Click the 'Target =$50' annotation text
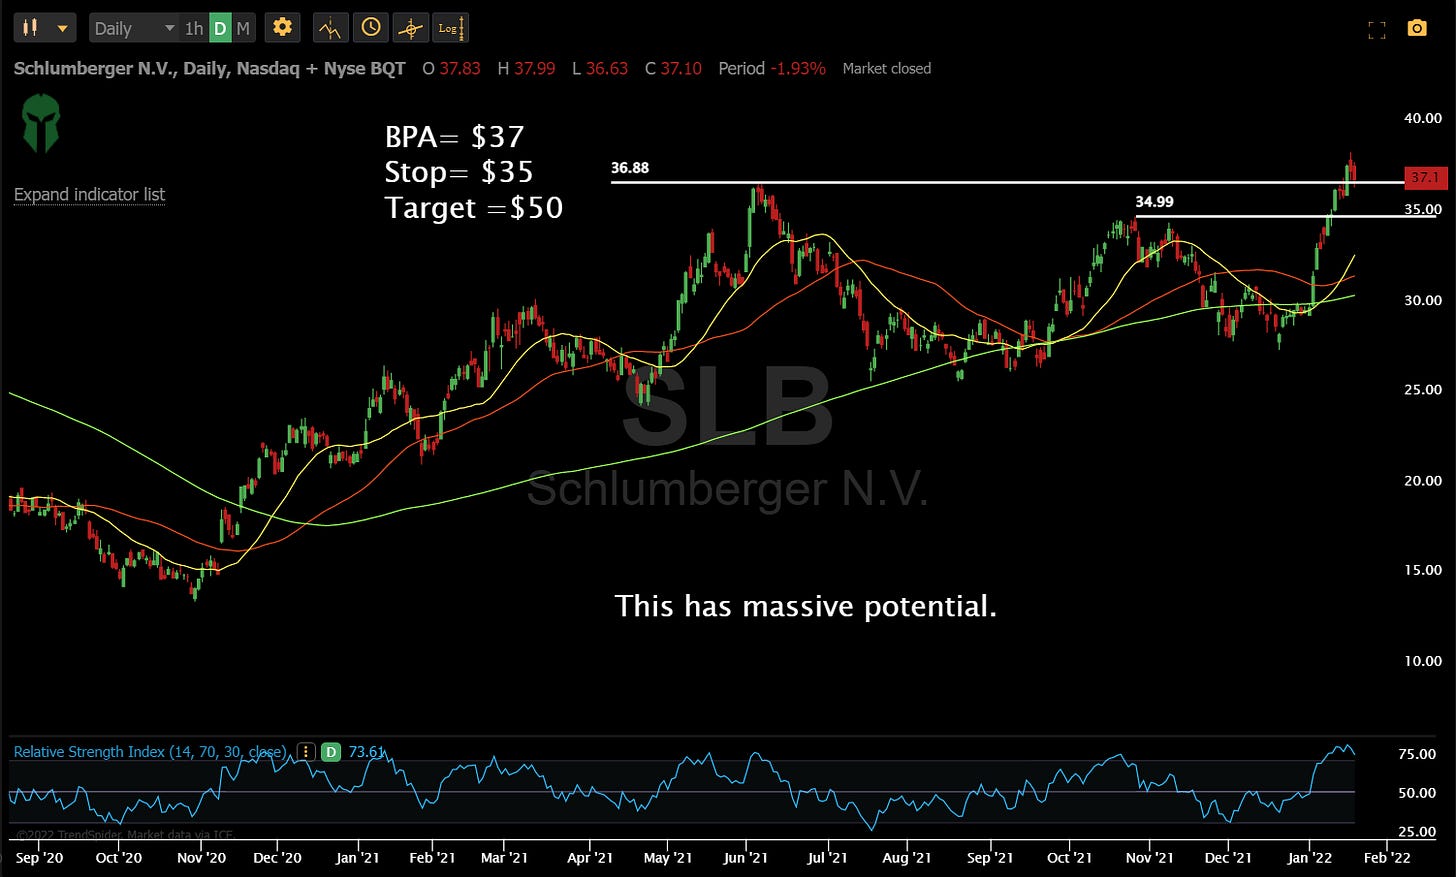1456x877 pixels. pyautogui.click(x=474, y=208)
